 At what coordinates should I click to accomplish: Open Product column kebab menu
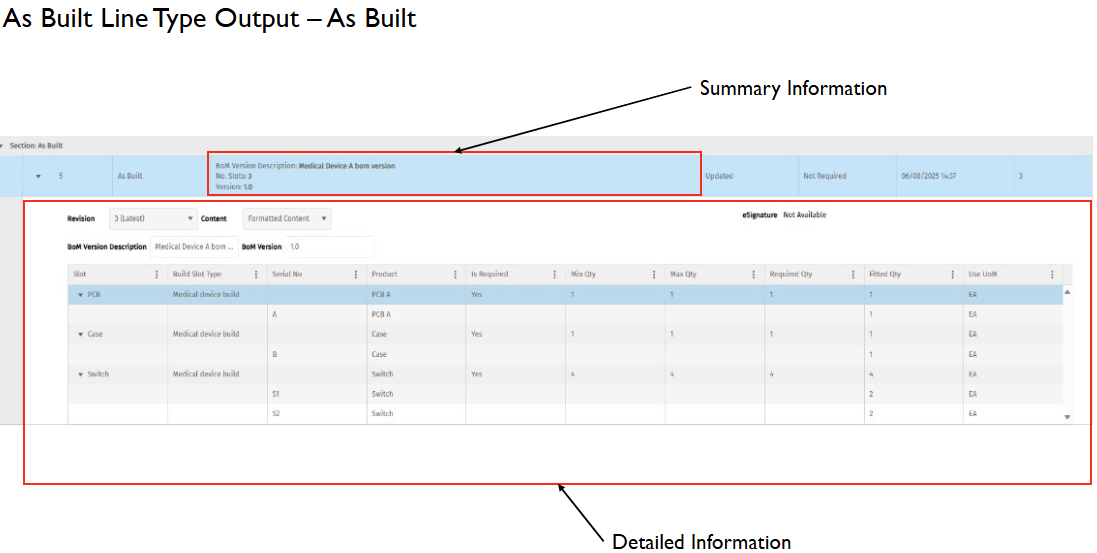coord(455,274)
